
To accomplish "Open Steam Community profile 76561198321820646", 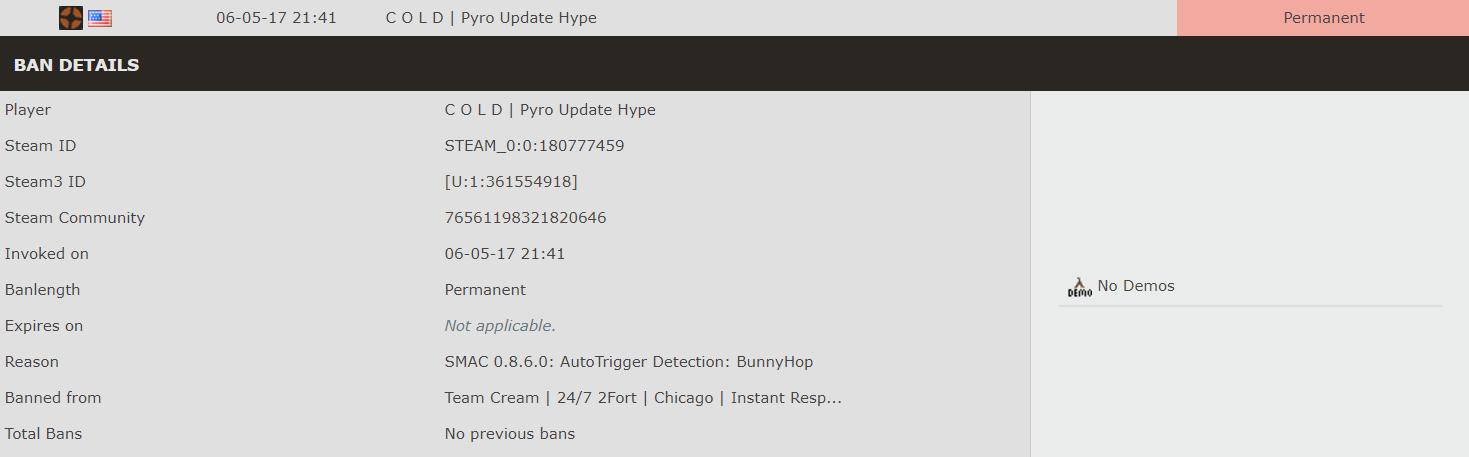I will point(525,218).
